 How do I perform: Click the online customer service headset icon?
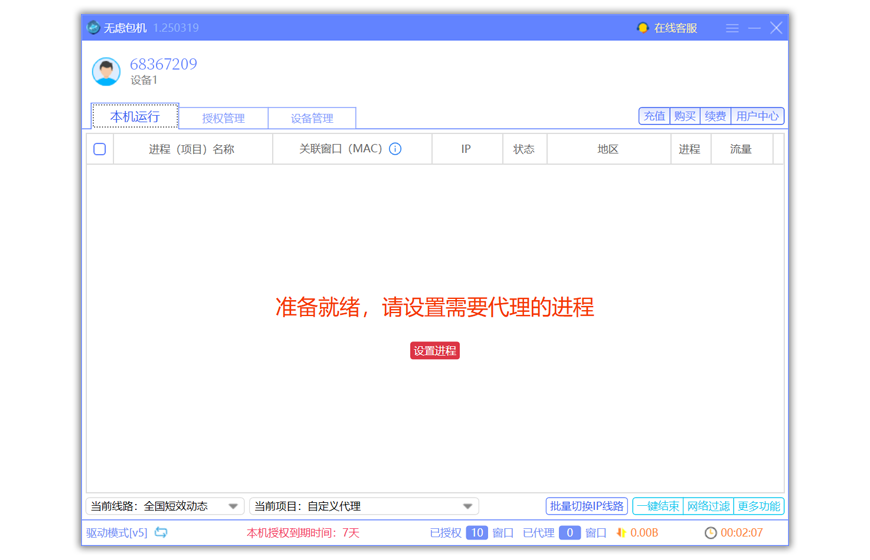[x=643, y=28]
